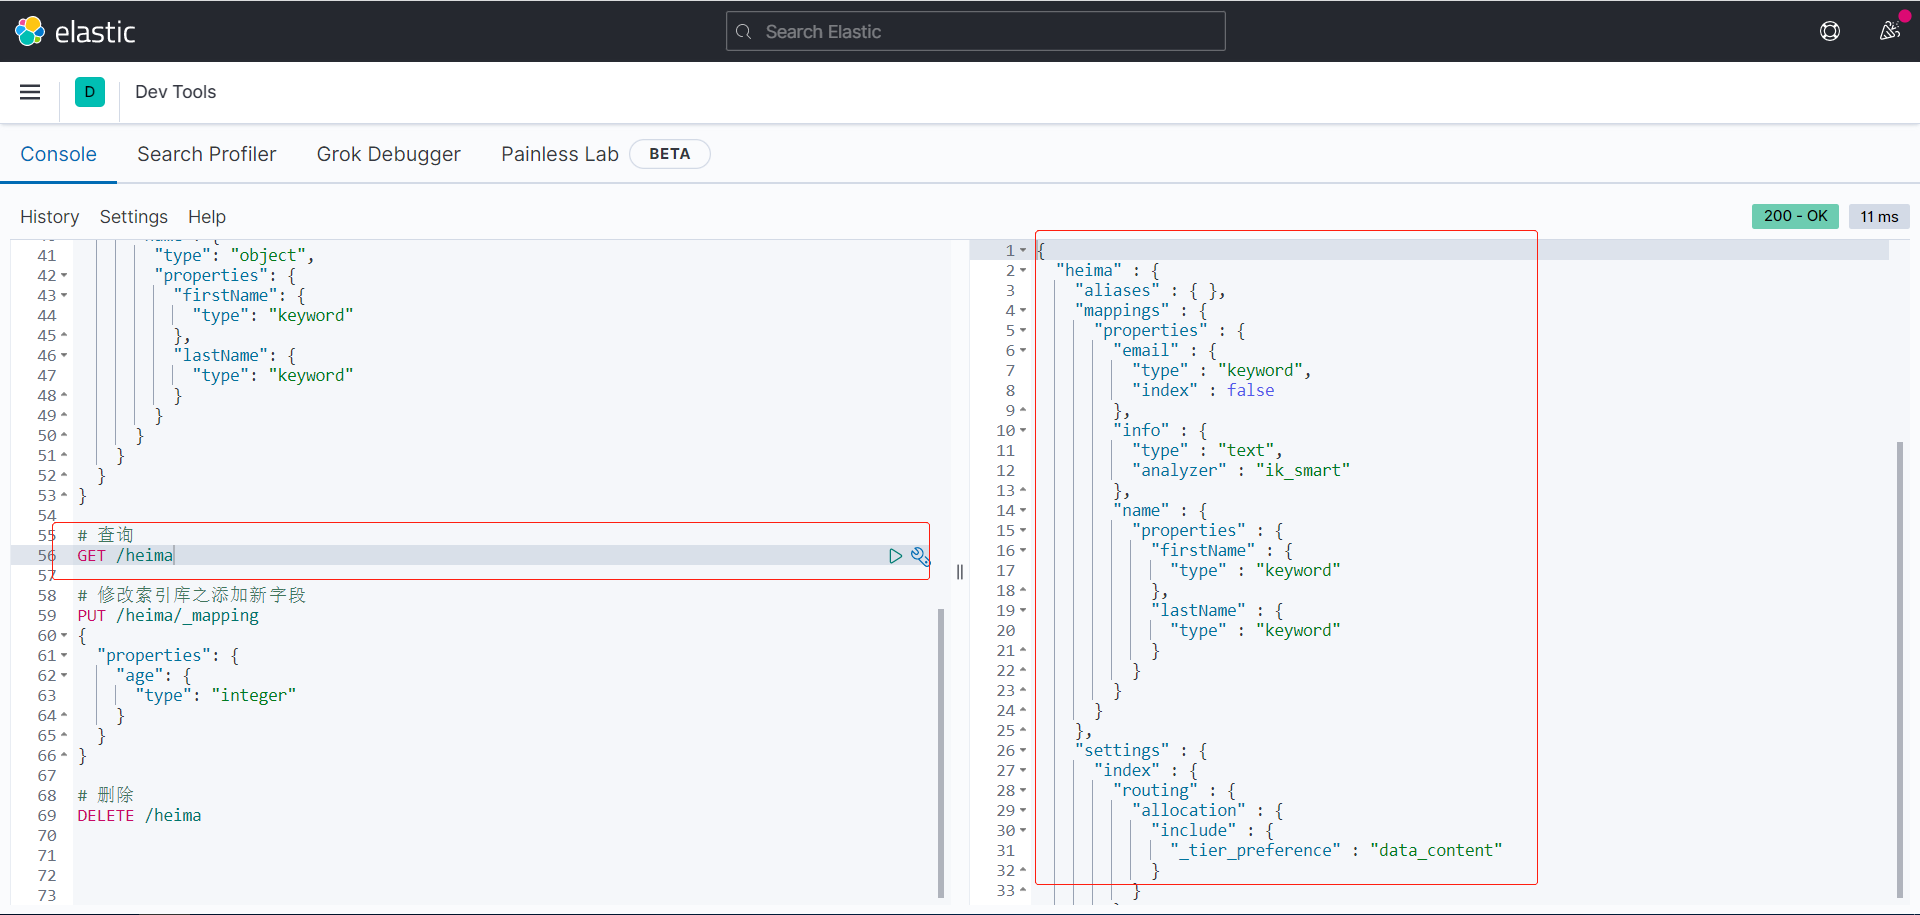Click the console Help link
This screenshot has width=1920, height=915.
pos(207,217)
